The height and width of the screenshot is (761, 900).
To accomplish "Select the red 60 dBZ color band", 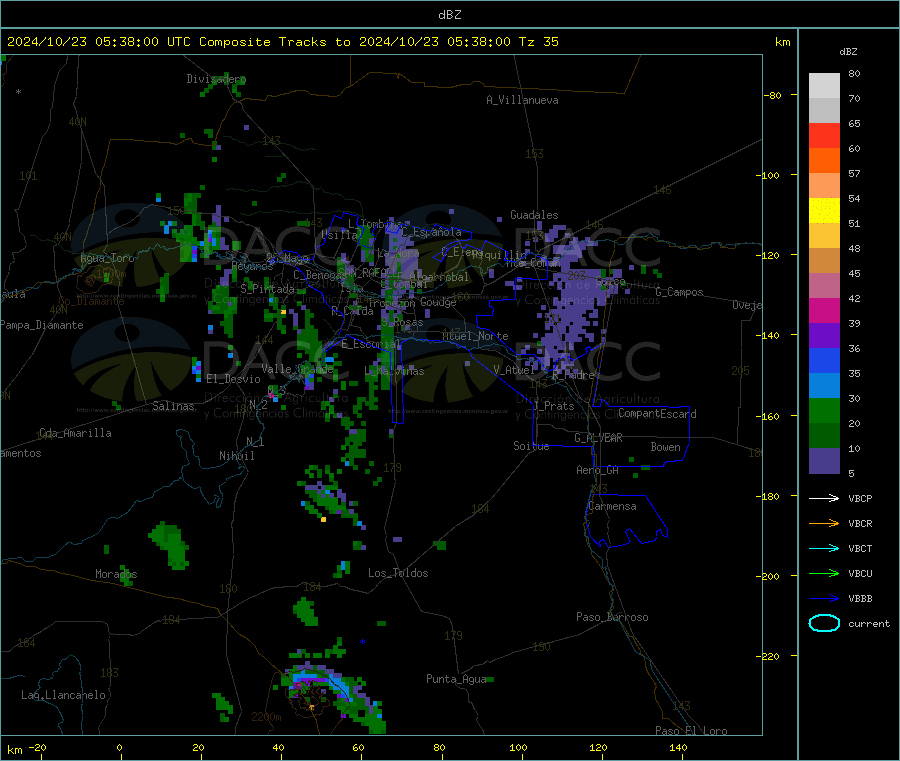I will click(x=824, y=135).
